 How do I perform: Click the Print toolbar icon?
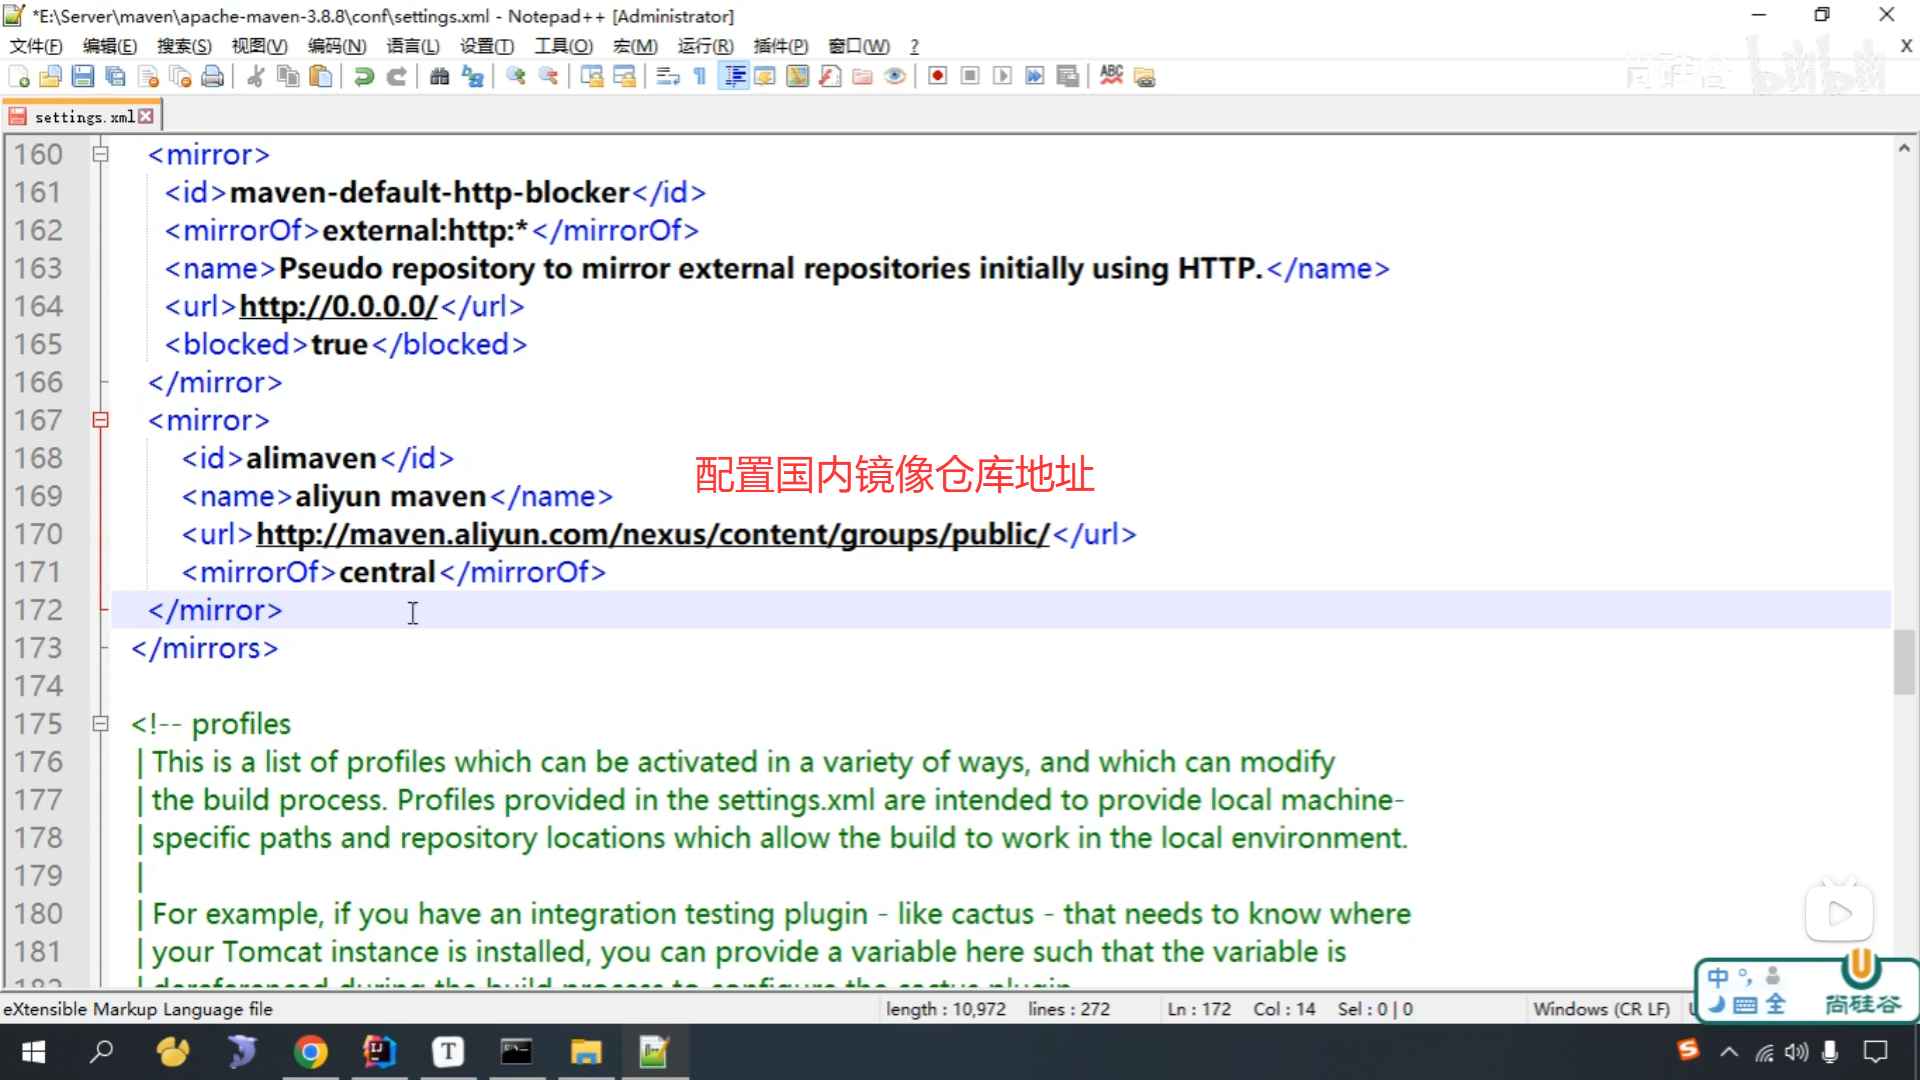212,77
